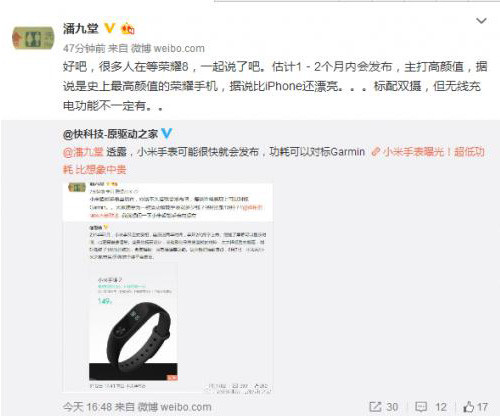The height and width of the screenshot is (416, 500).
Task: Like the post with thumbs-up icon
Action: [x=469, y=407]
